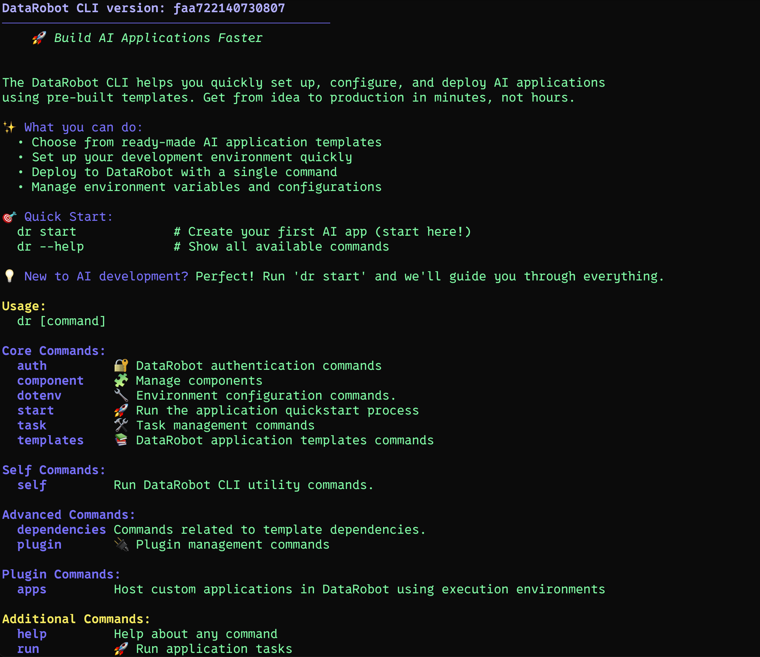Image resolution: width=760 pixels, height=657 pixels.
Task: Click the wrench emoji on the dotenv row
Action: 121,395
